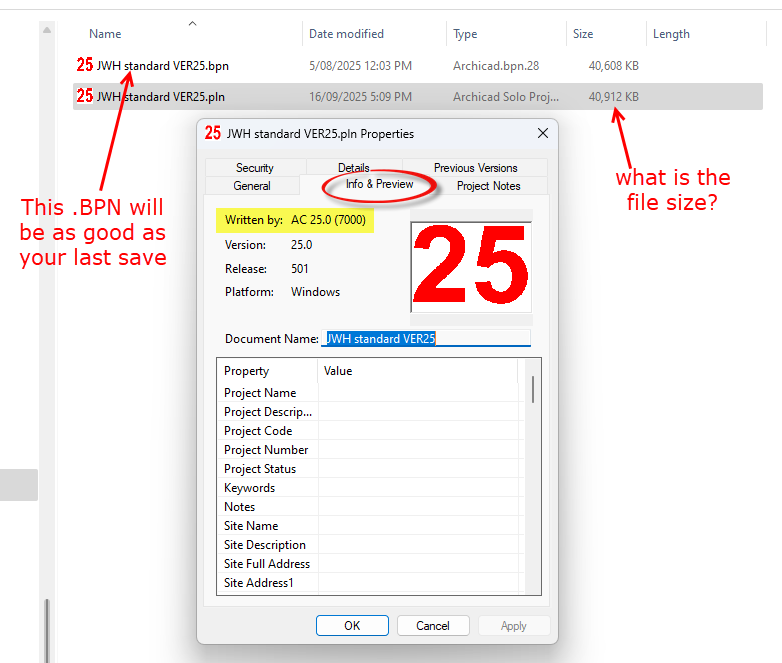782x663 pixels.
Task: Select the Site Description property row
Action: click(370, 544)
